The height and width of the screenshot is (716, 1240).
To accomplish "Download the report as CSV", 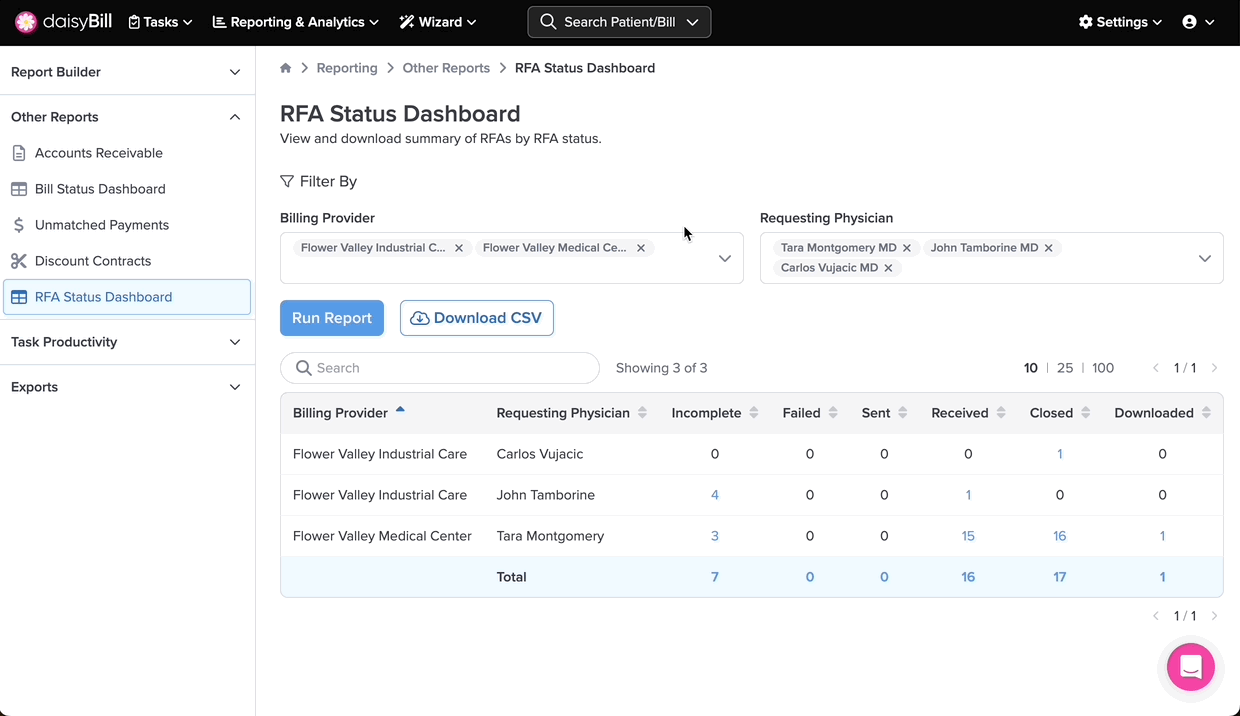I will click(477, 318).
